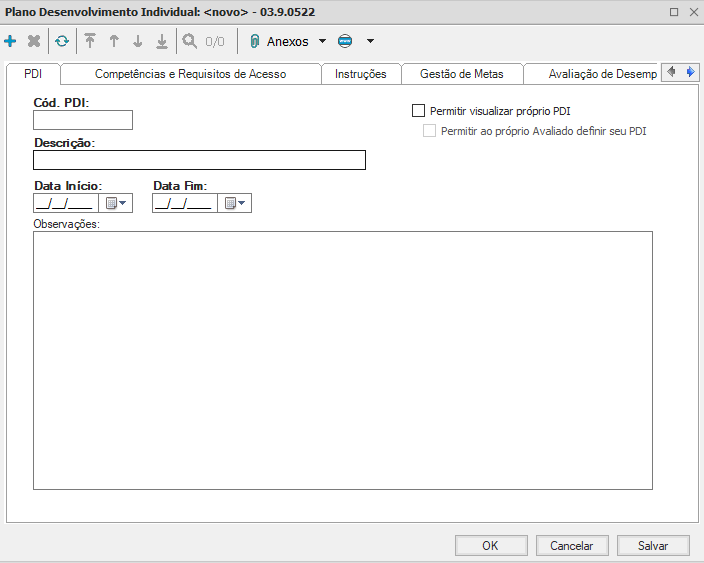Open the Gestão de Metas tab
This screenshot has width=704, height=563.
click(x=461, y=74)
